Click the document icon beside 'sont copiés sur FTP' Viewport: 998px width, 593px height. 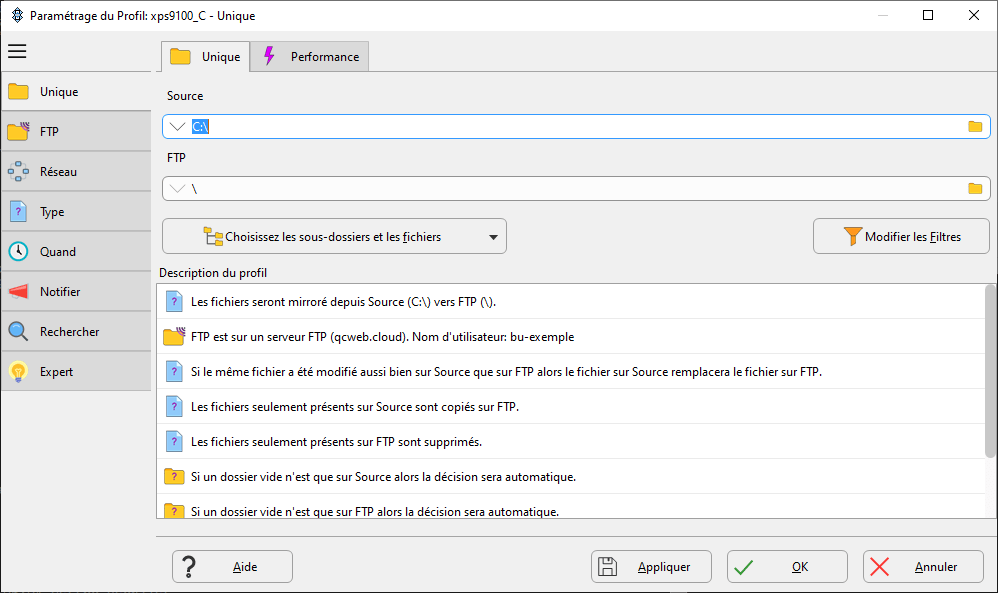174,407
